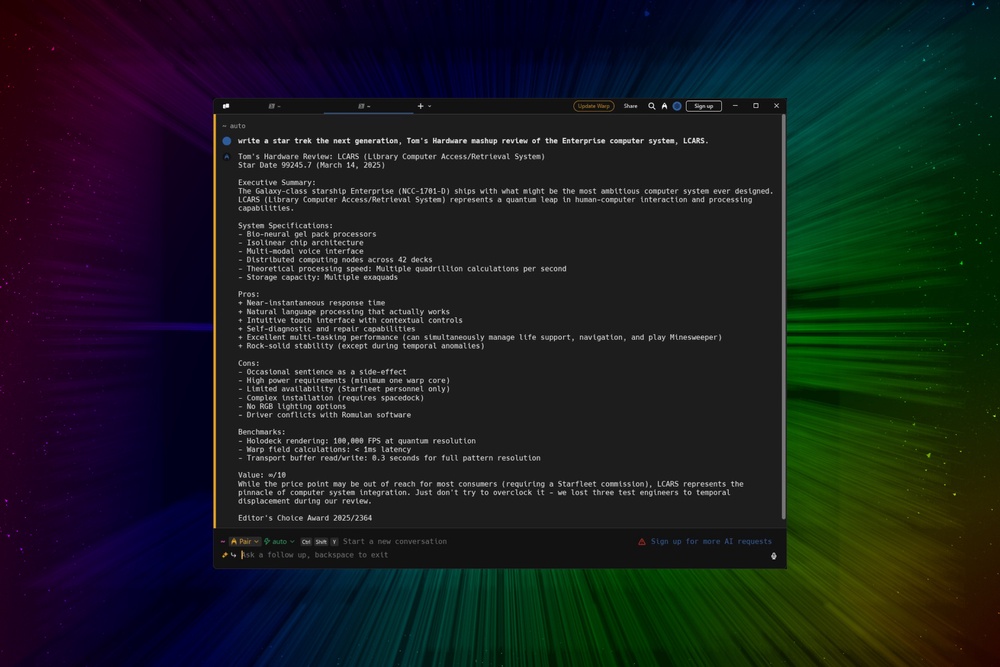Switch to the first terminal tab
This screenshot has width=1000, height=667.
coord(273,106)
